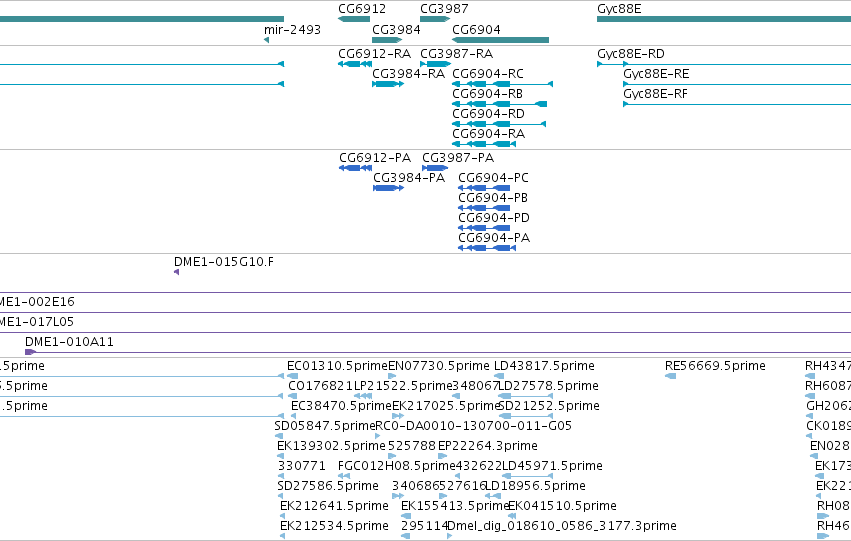The width and height of the screenshot is (851, 541).
Task: Click the CG3987 gene label
Action: pyautogui.click(x=444, y=9)
